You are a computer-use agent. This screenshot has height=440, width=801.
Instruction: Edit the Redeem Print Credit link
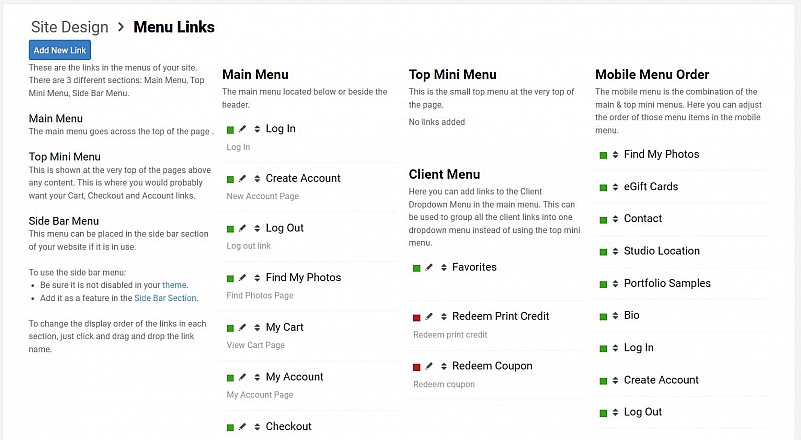[429, 316]
